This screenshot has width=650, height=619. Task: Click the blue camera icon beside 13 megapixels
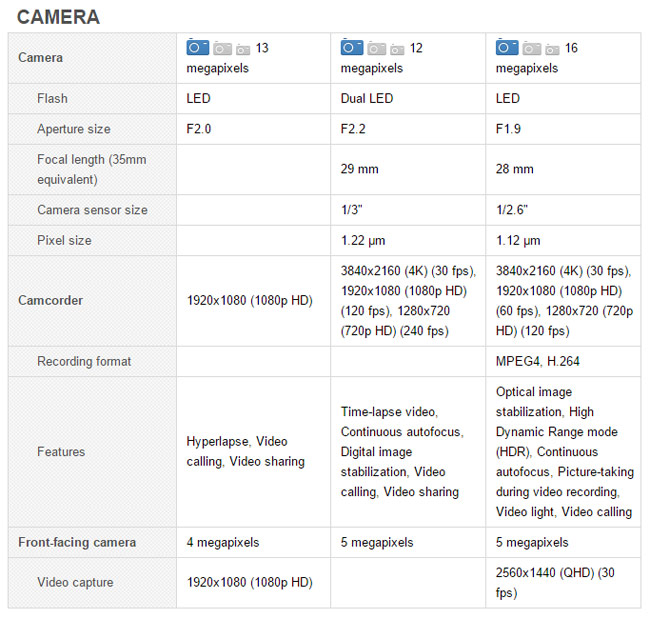point(197,47)
